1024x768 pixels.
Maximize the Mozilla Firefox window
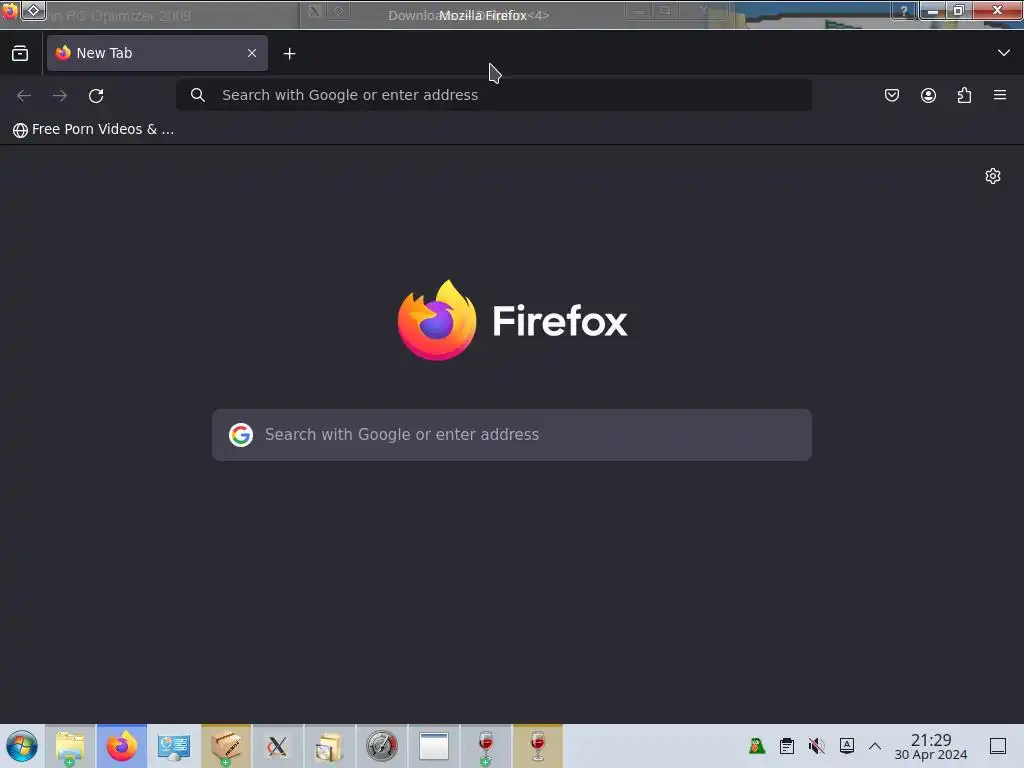tap(959, 10)
